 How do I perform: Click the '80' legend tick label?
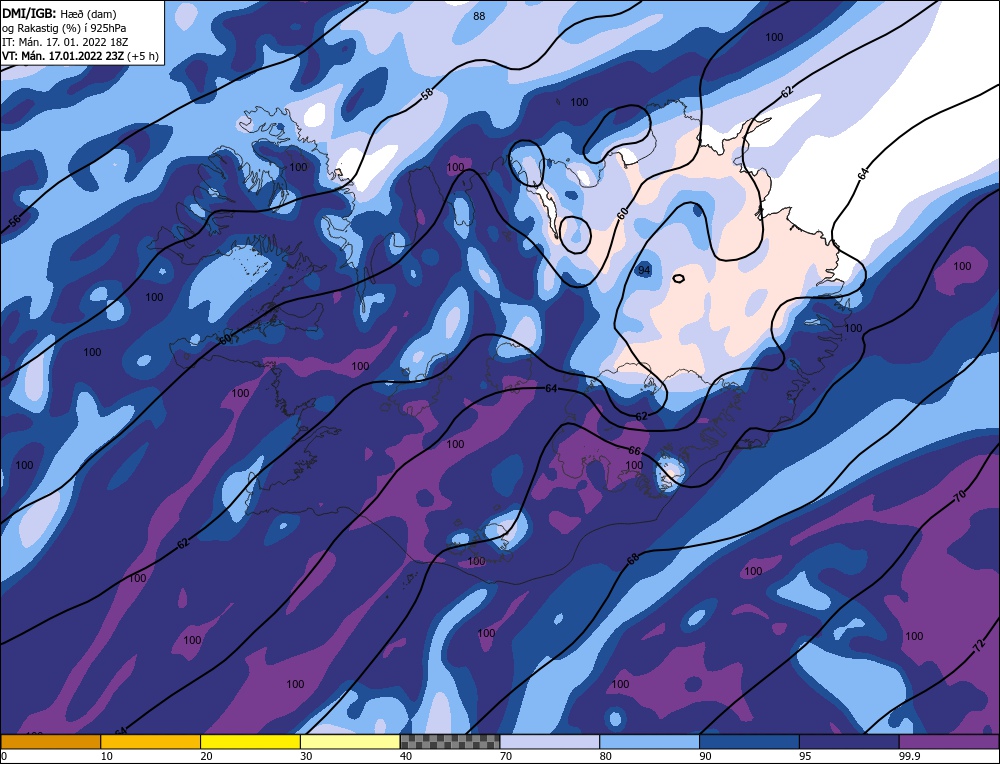pos(605,756)
